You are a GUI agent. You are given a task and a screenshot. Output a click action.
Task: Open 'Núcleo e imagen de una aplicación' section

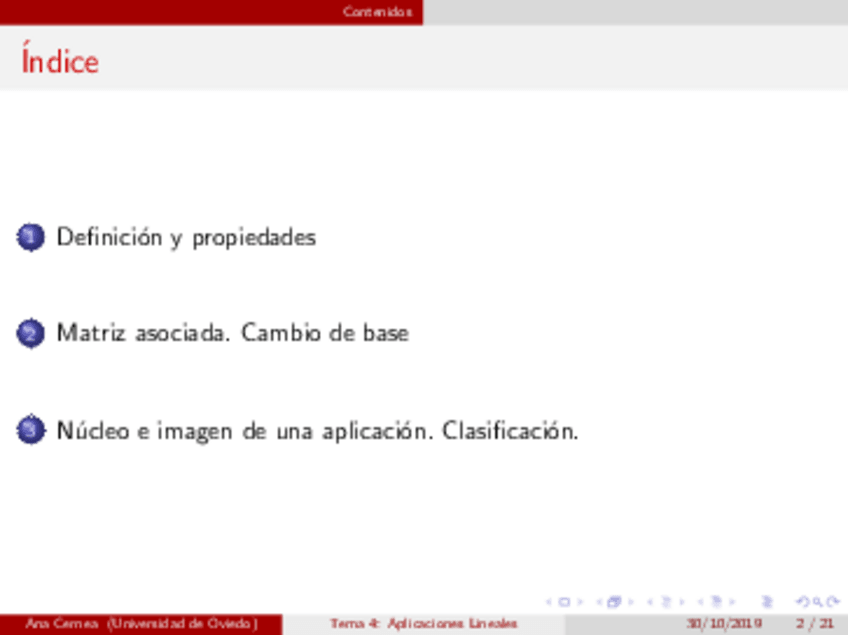317,432
